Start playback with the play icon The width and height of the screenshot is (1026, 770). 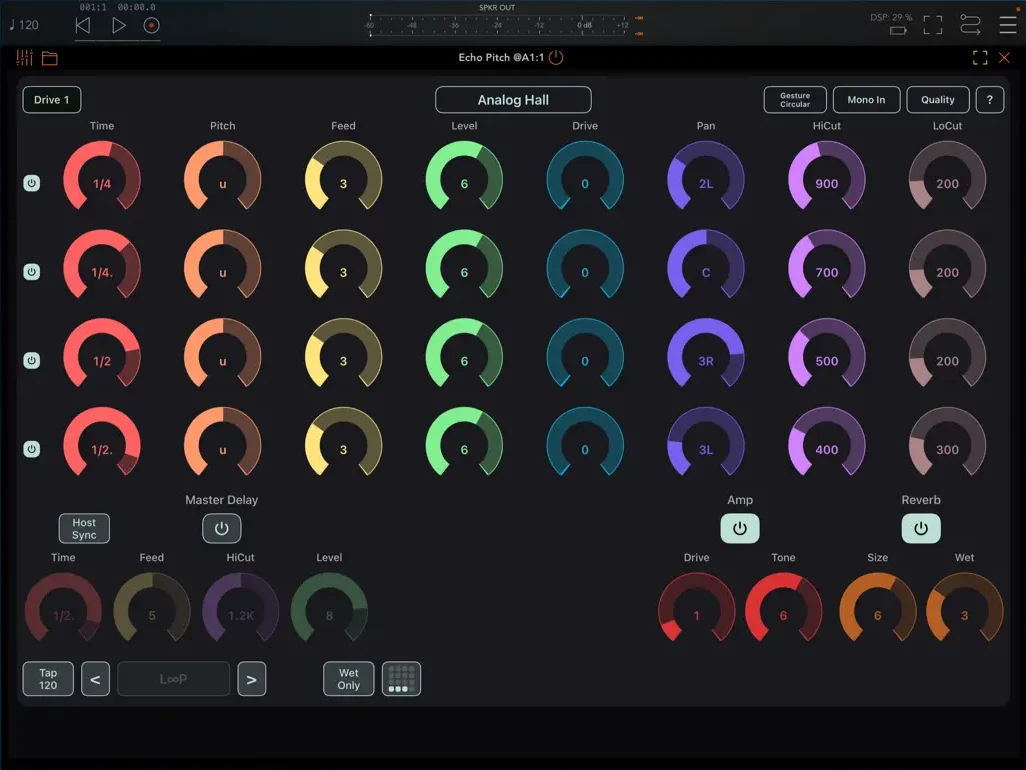pos(118,26)
